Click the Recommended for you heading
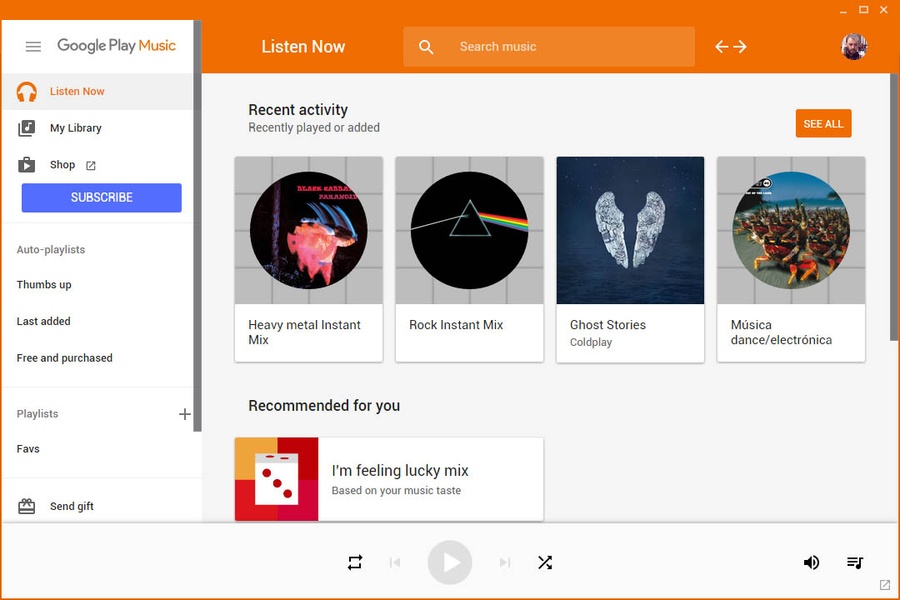 (324, 405)
